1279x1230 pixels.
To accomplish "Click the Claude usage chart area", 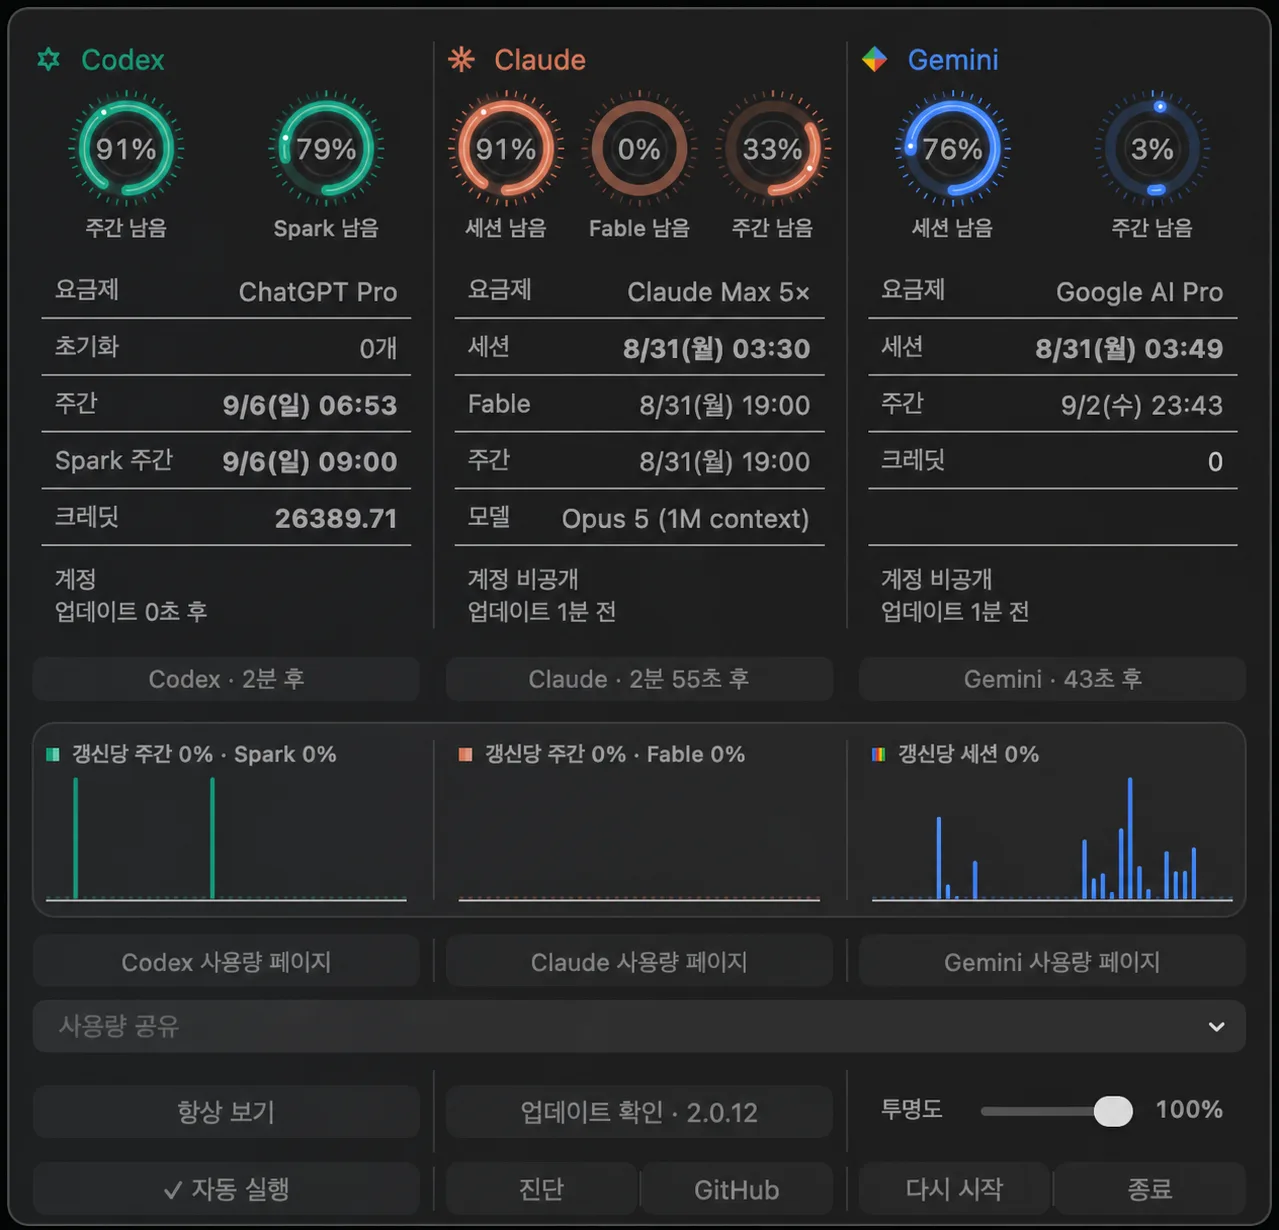I will pos(639,838).
